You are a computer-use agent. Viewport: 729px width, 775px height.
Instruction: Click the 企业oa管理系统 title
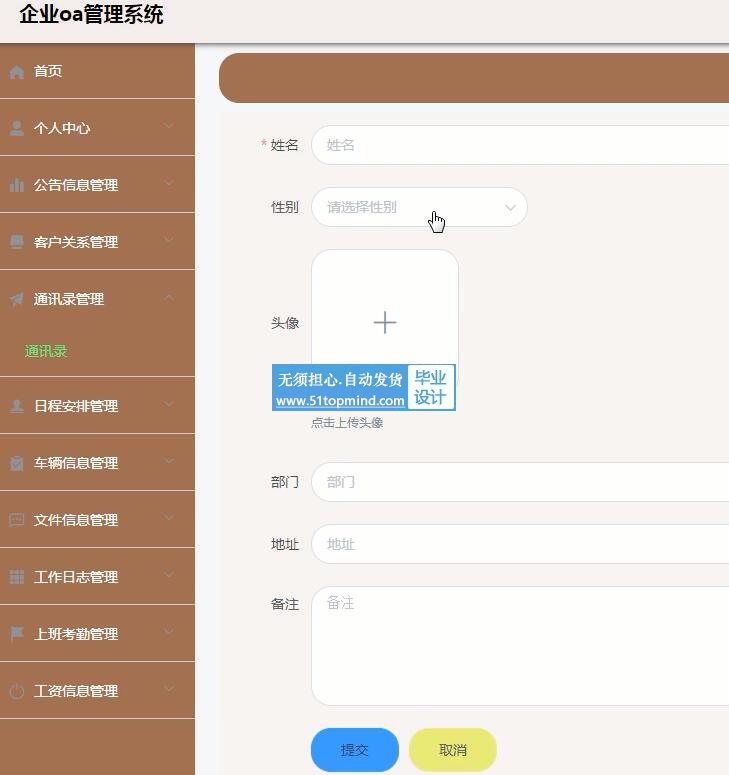[x=91, y=14]
